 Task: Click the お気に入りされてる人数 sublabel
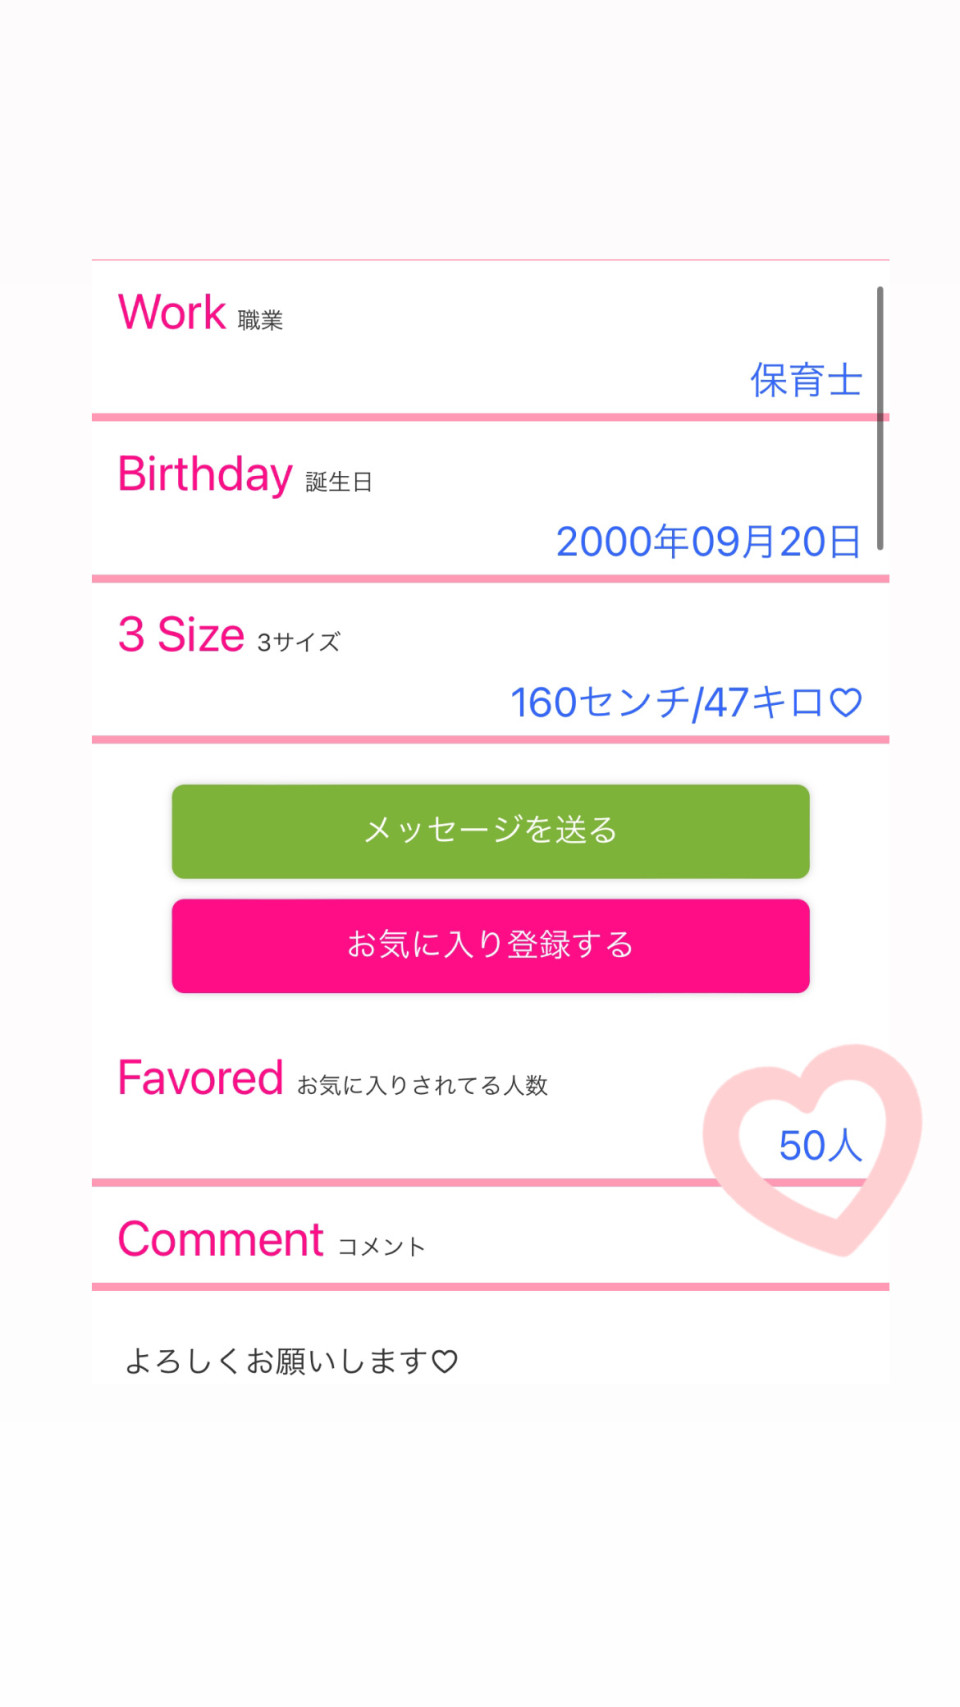point(422,1086)
